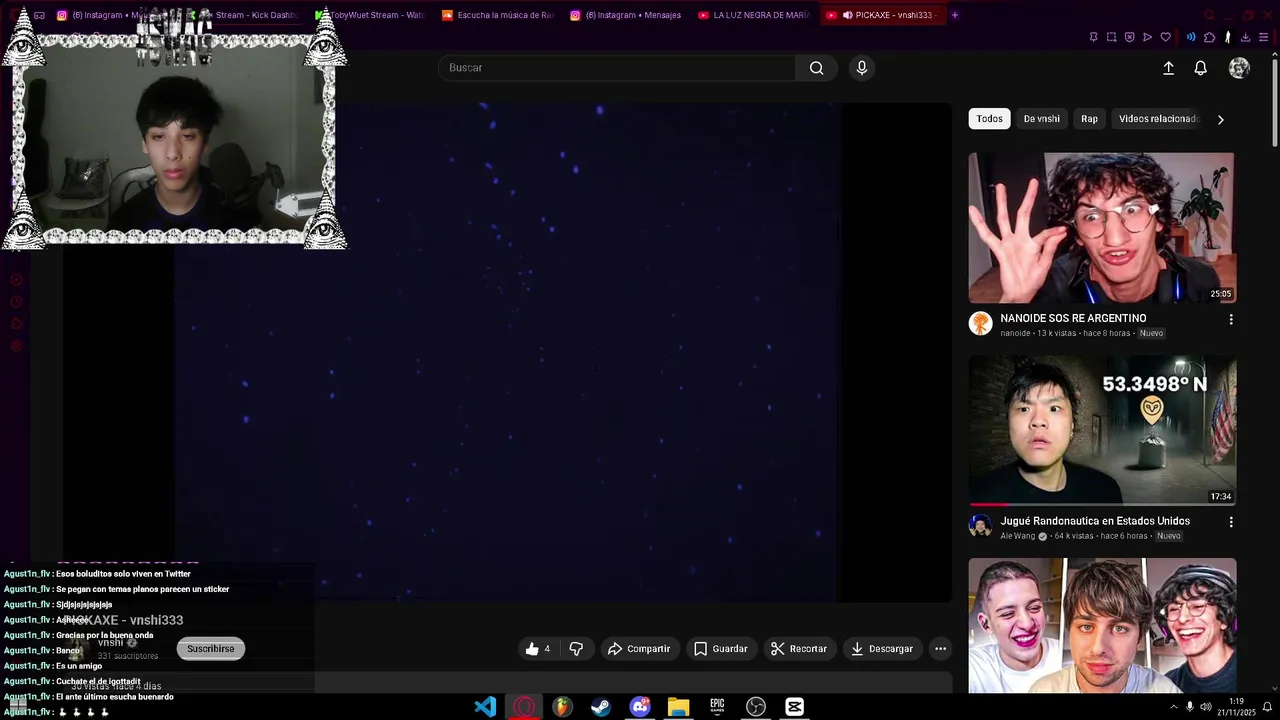The width and height of the screenshot is (1280, 720).
Task: Open Ale Wang channel avatar
Action: (x=980, y=525)
